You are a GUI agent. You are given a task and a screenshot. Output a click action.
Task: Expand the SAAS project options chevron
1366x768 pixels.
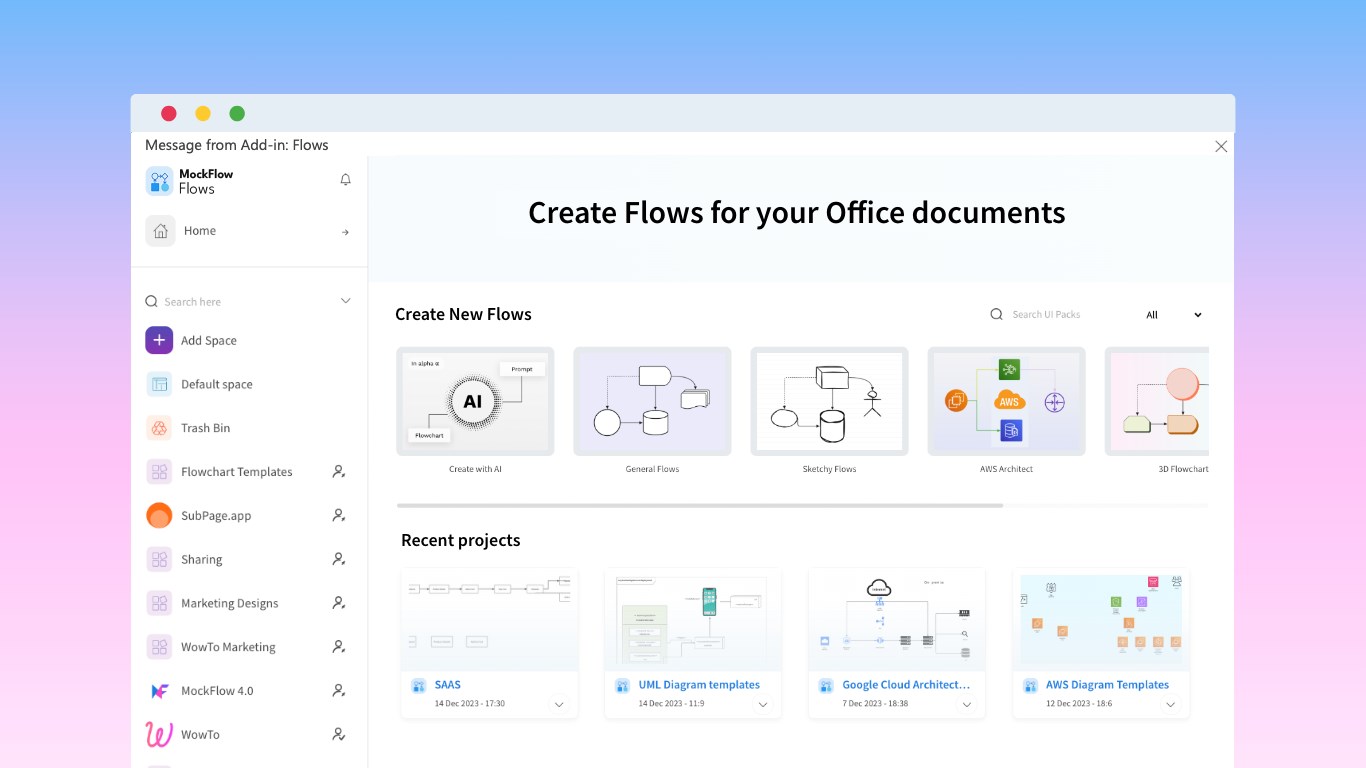[x=559, y=705]
